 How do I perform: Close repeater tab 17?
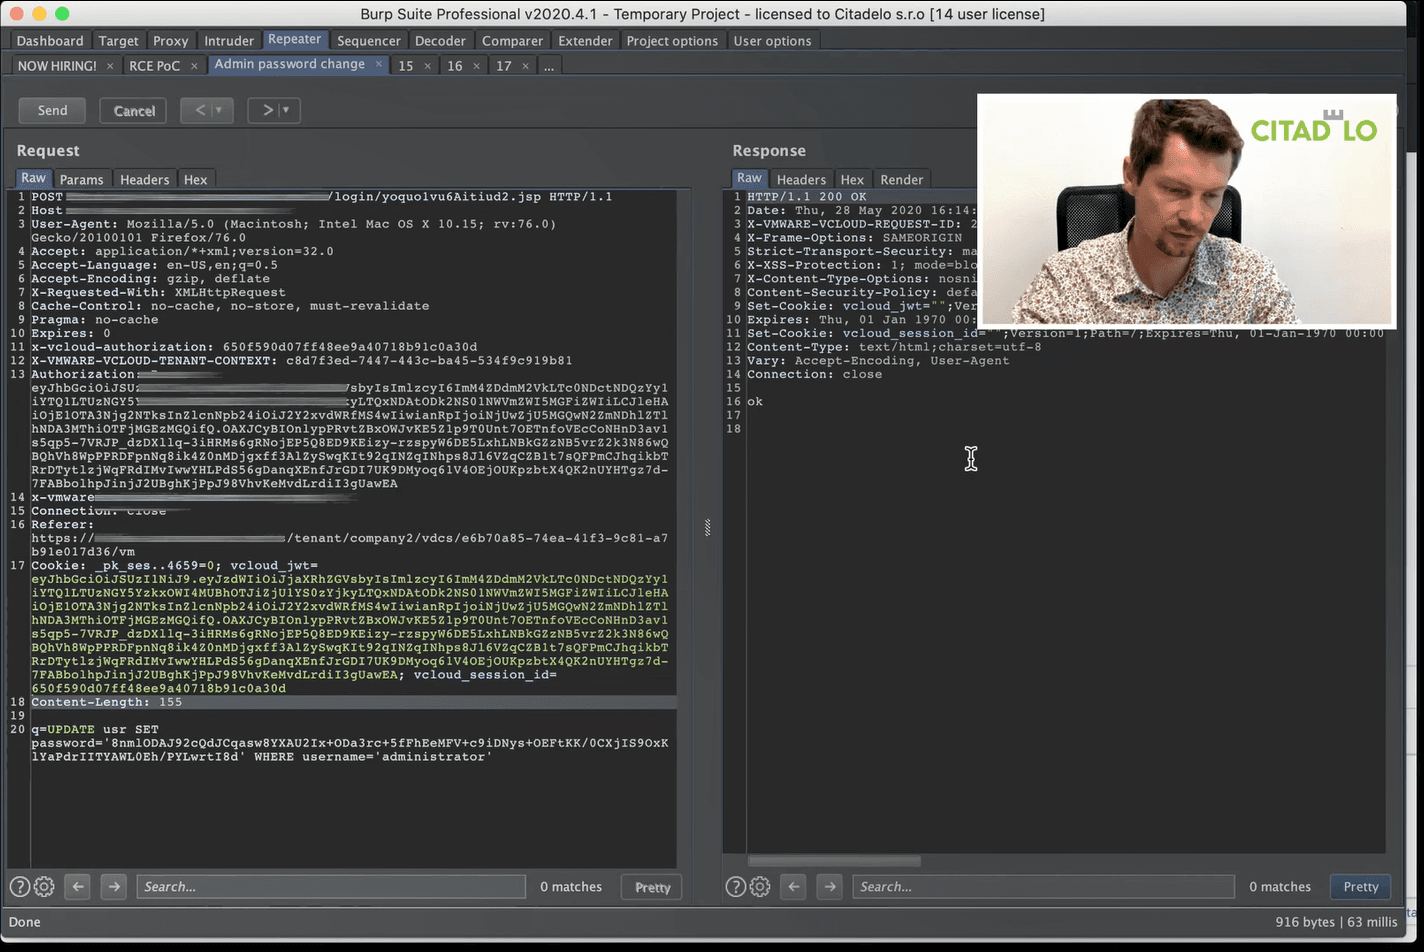point(525,66)
